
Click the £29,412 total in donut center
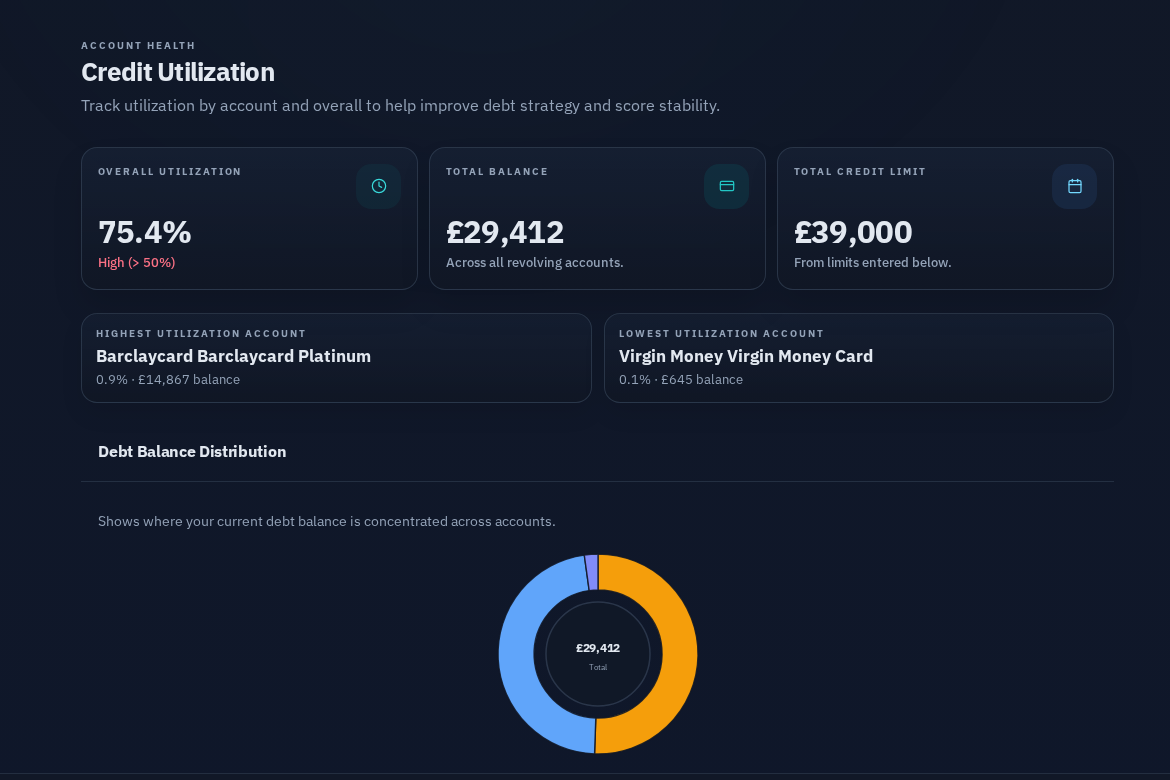(x=598, y=648)
